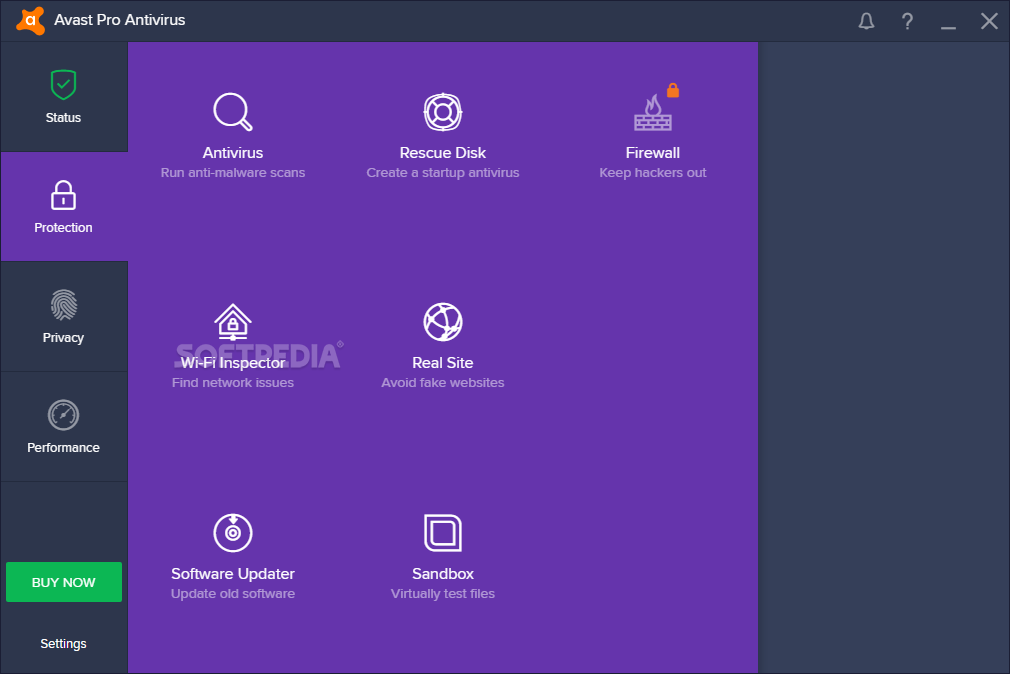Click the 'Avast Pro Antivirus' window title

click(120, 20)
